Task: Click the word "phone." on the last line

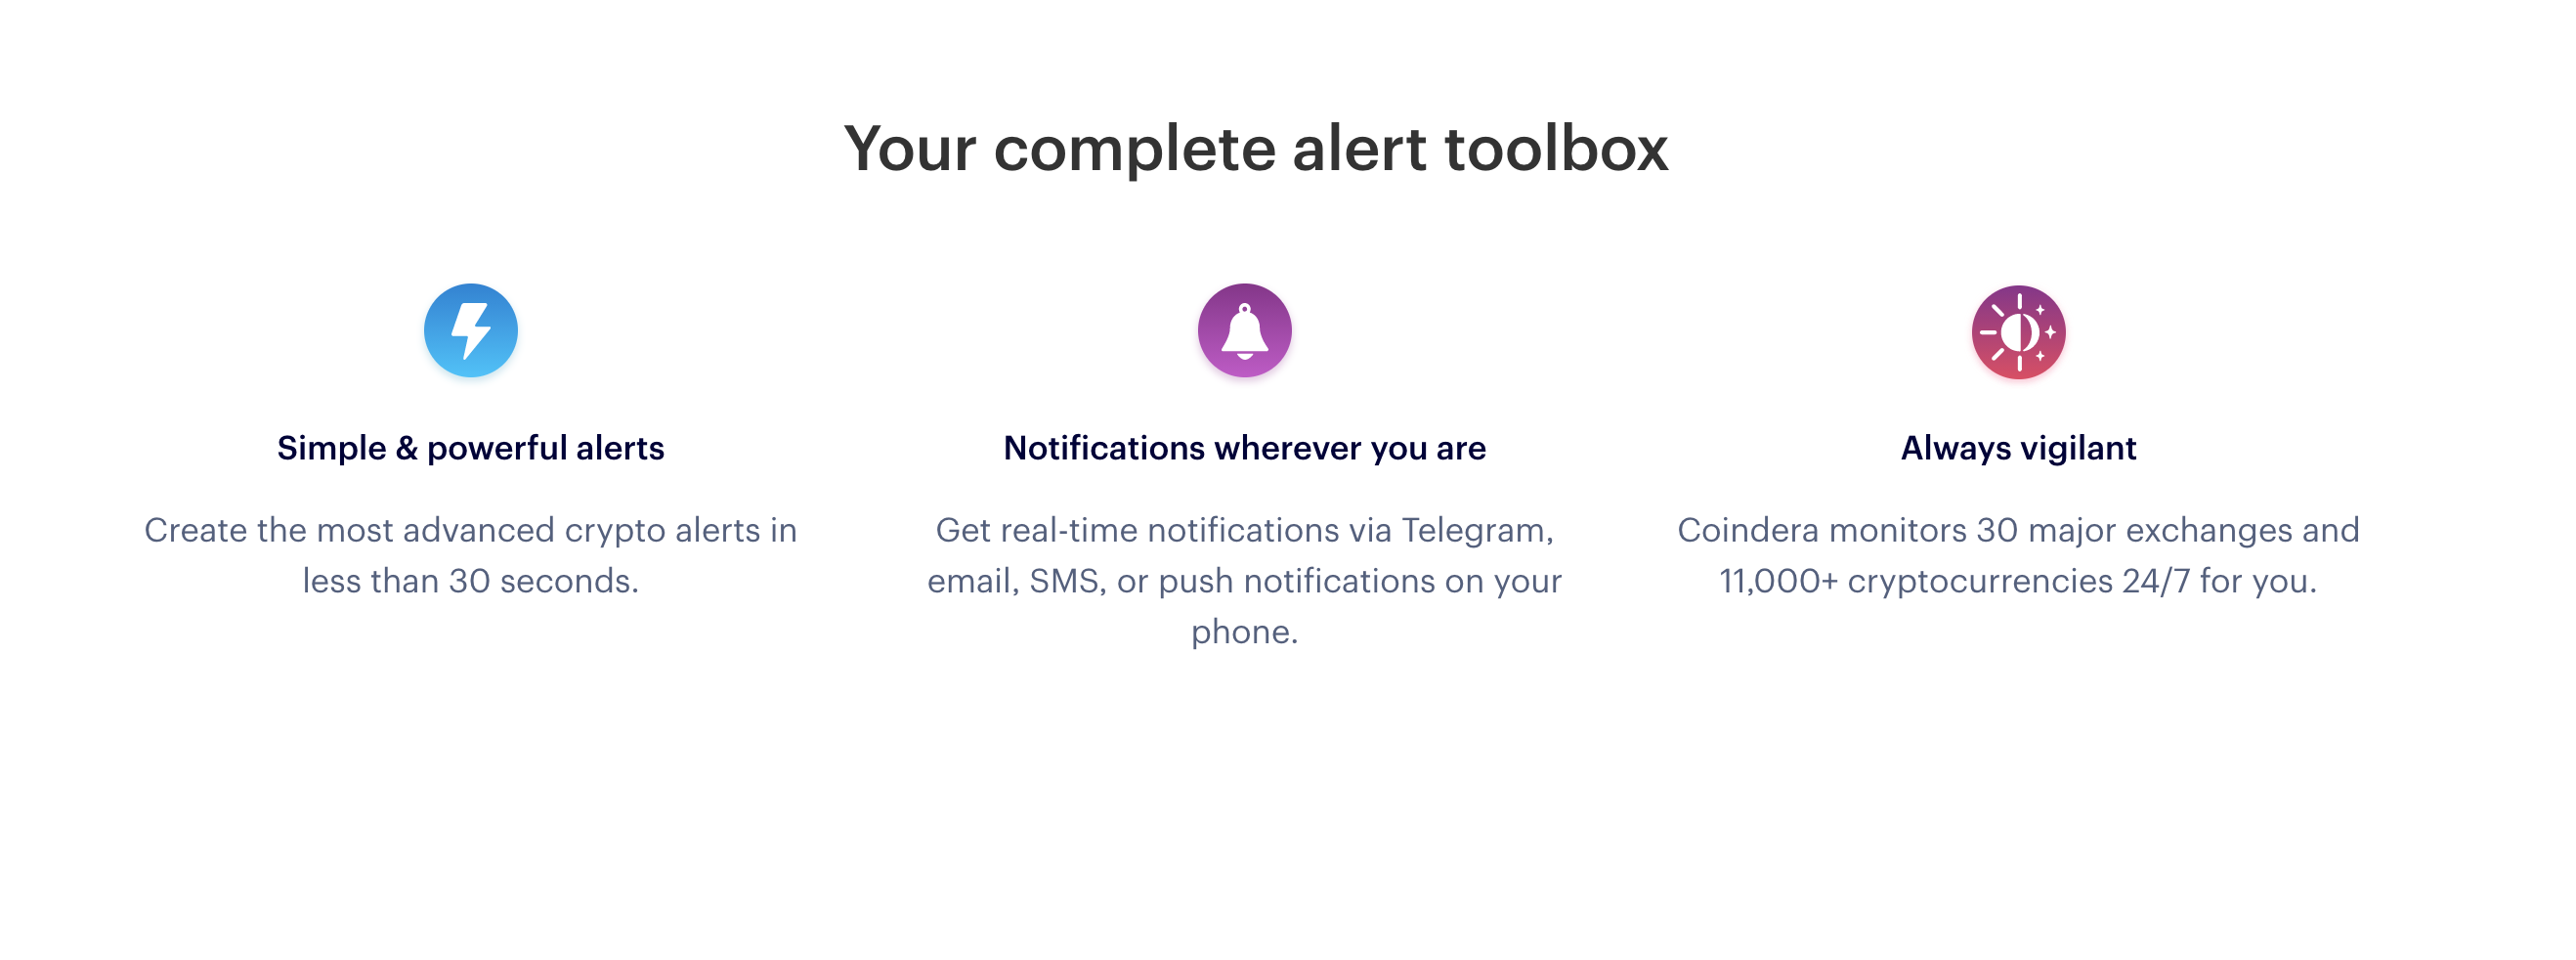Action: point(1244,632)
